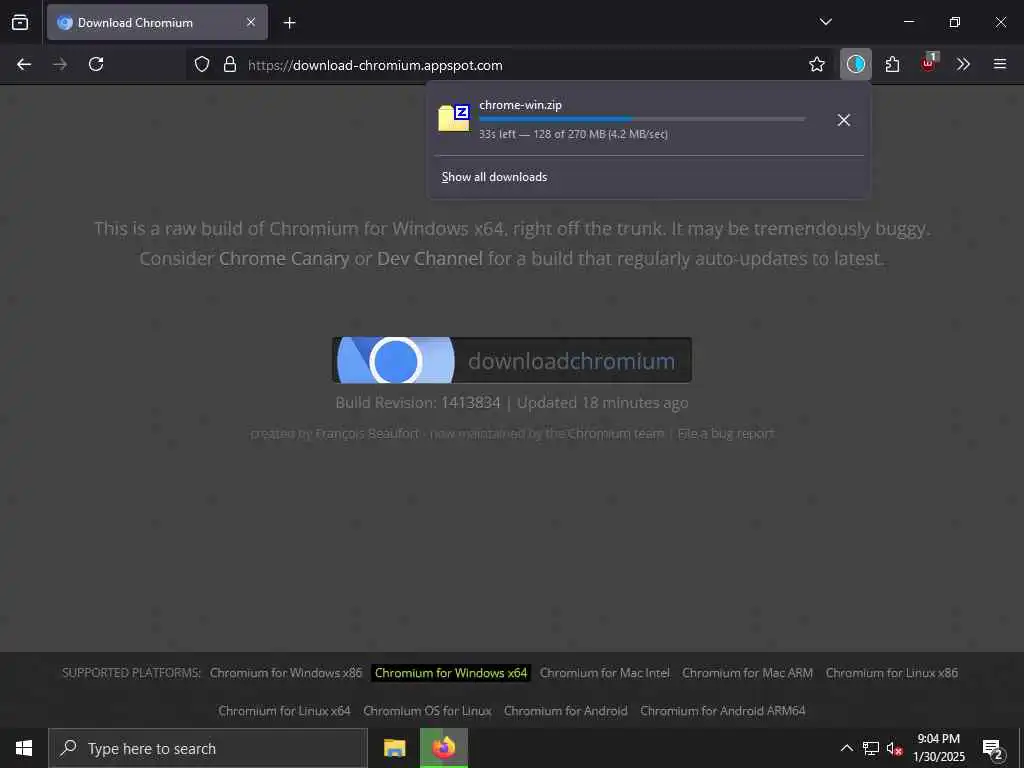Image resolution: width=1024 pixels, height=768 pixels.
Task: Open a new tab
Action: click(289, 23)
